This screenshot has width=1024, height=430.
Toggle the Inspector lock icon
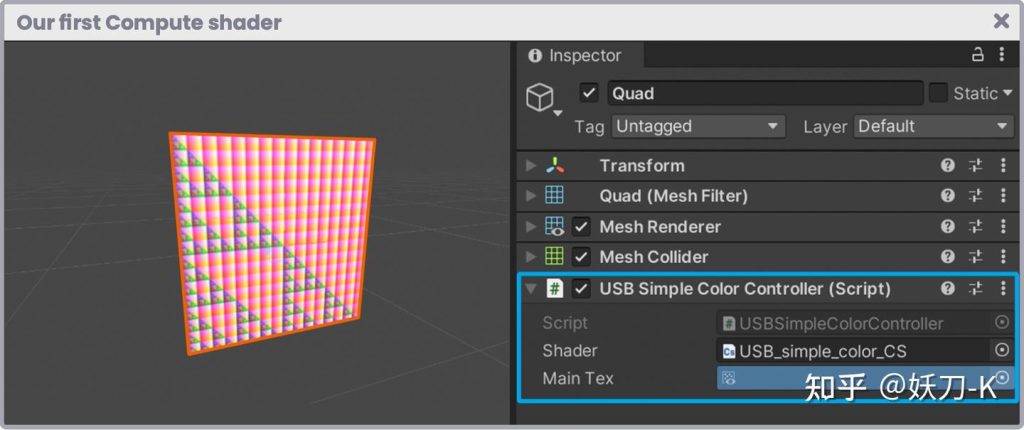click(978, 55)
